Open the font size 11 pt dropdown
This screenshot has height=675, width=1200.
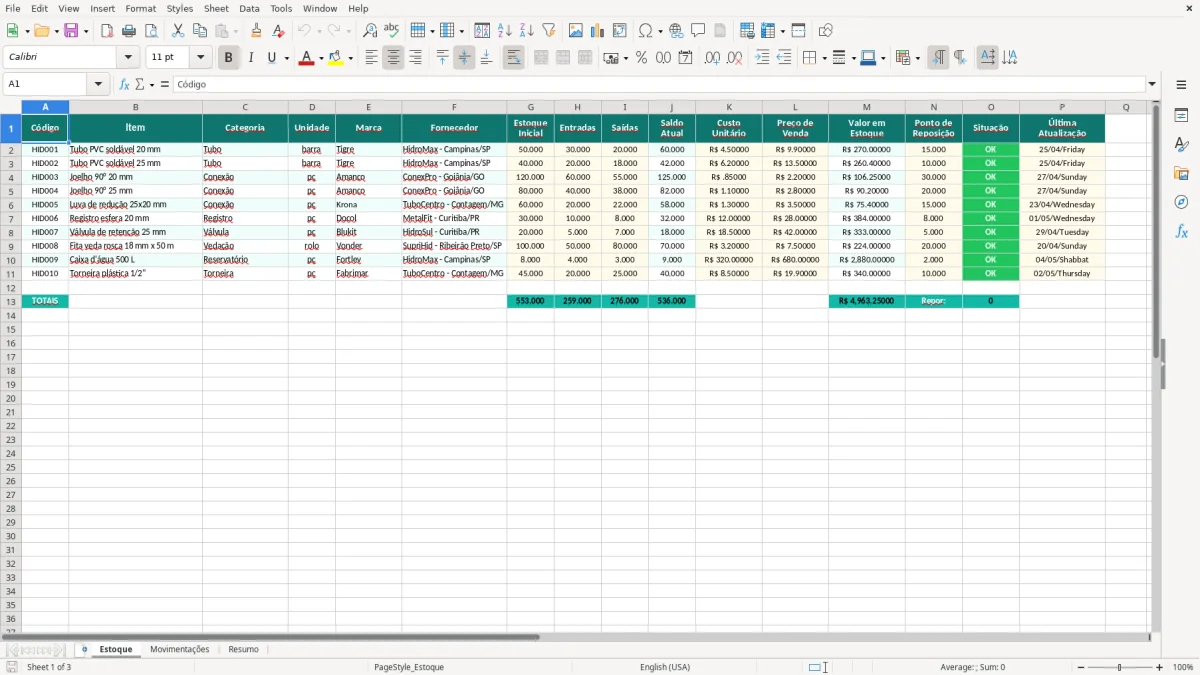pos(200,58)
